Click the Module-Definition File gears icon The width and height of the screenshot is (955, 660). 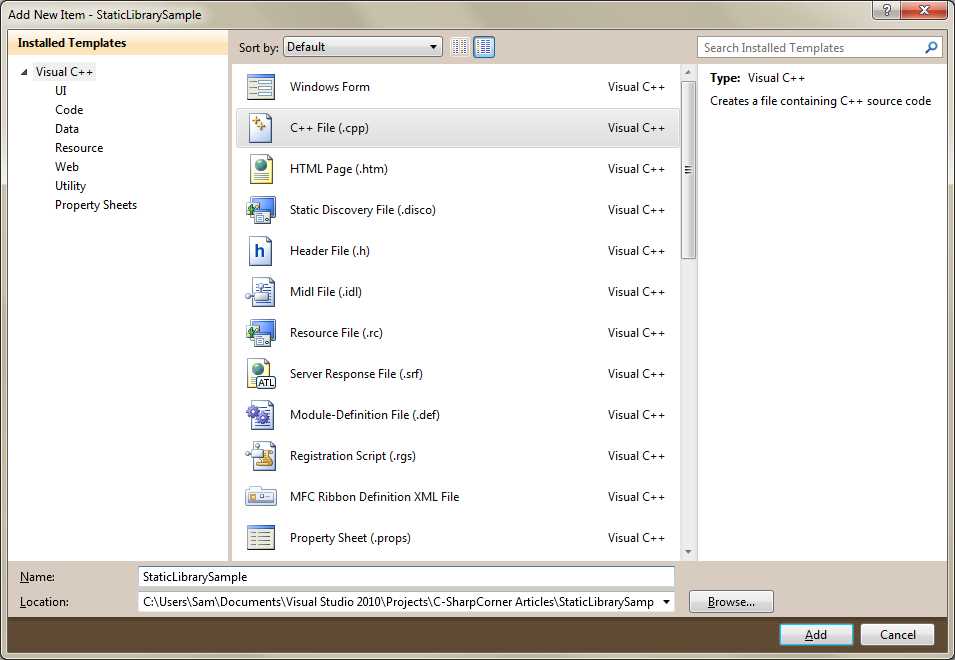(x=261, y=415)
